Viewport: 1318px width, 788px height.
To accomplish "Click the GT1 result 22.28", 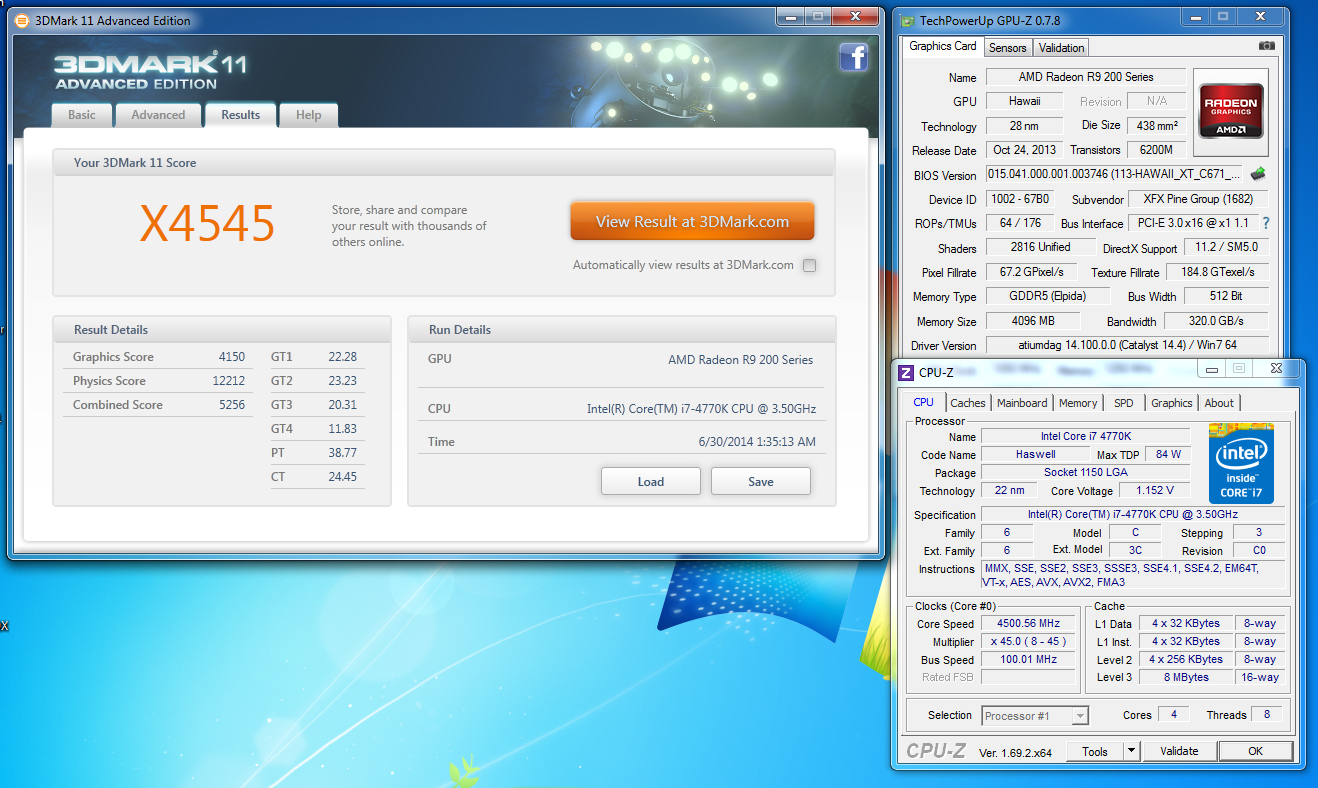I will tap(342, 357).
